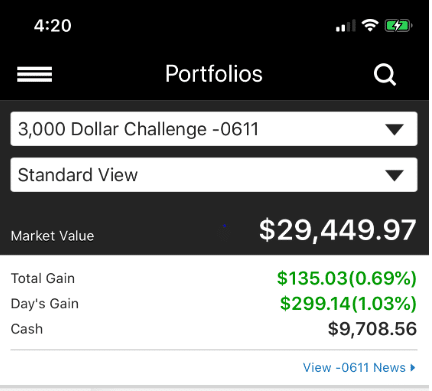Expand the 3,000 Dollar Challenge -0611 dropdown arrow
Image resolution: width=432 pixels, height=391 pixels.
[394, 129]
